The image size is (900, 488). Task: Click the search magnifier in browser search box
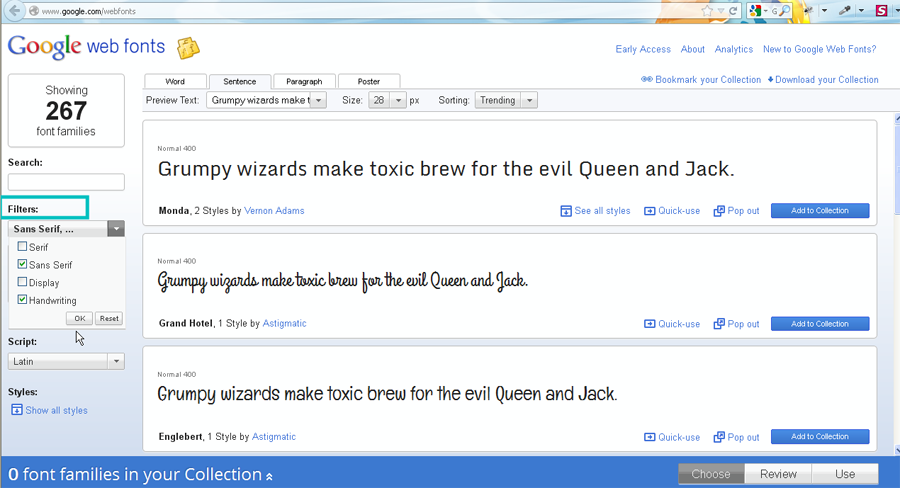pos(785,11)
